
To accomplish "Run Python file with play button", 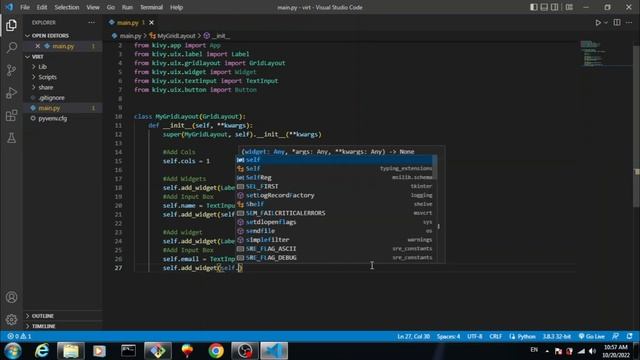I will click(598, 22).
